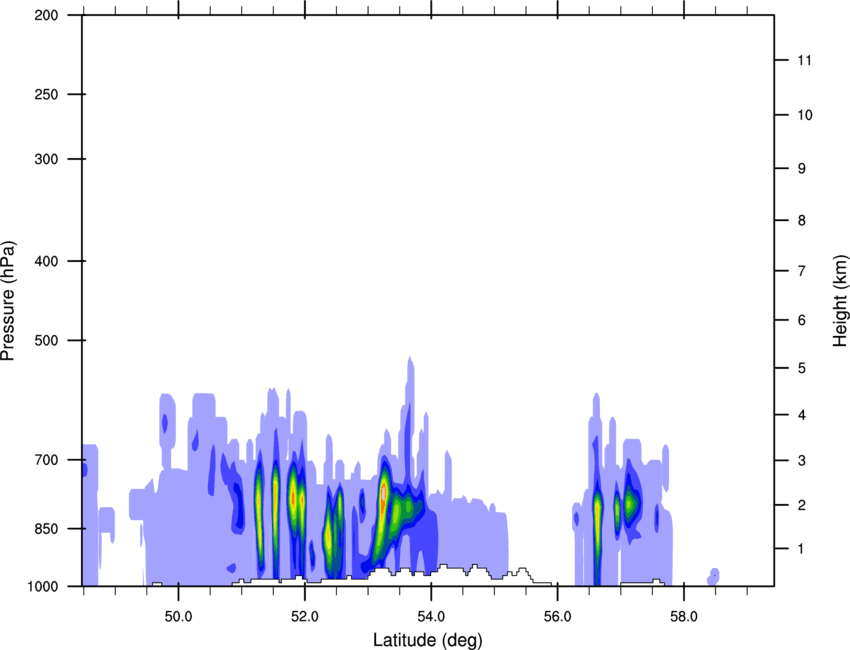Click the 54.0 latitude tick label
The image size is (850, 650).
click(x=431, y=617)
